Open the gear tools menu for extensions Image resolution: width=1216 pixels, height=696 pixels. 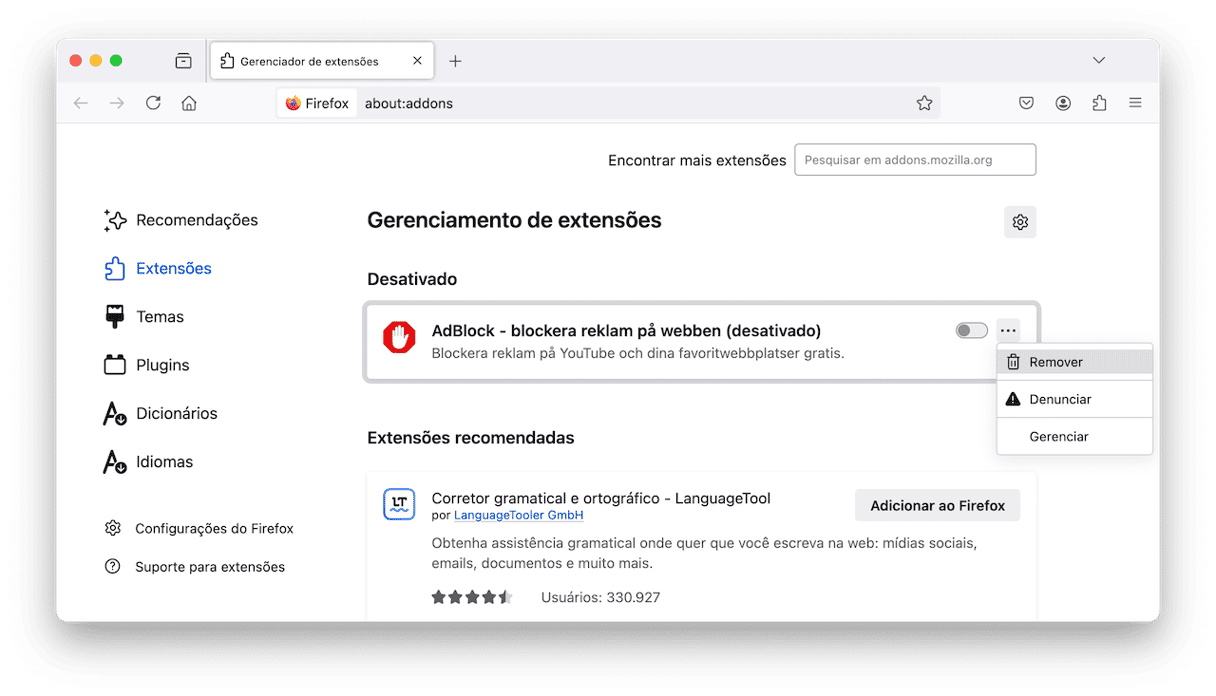[x=1020, y=222]
